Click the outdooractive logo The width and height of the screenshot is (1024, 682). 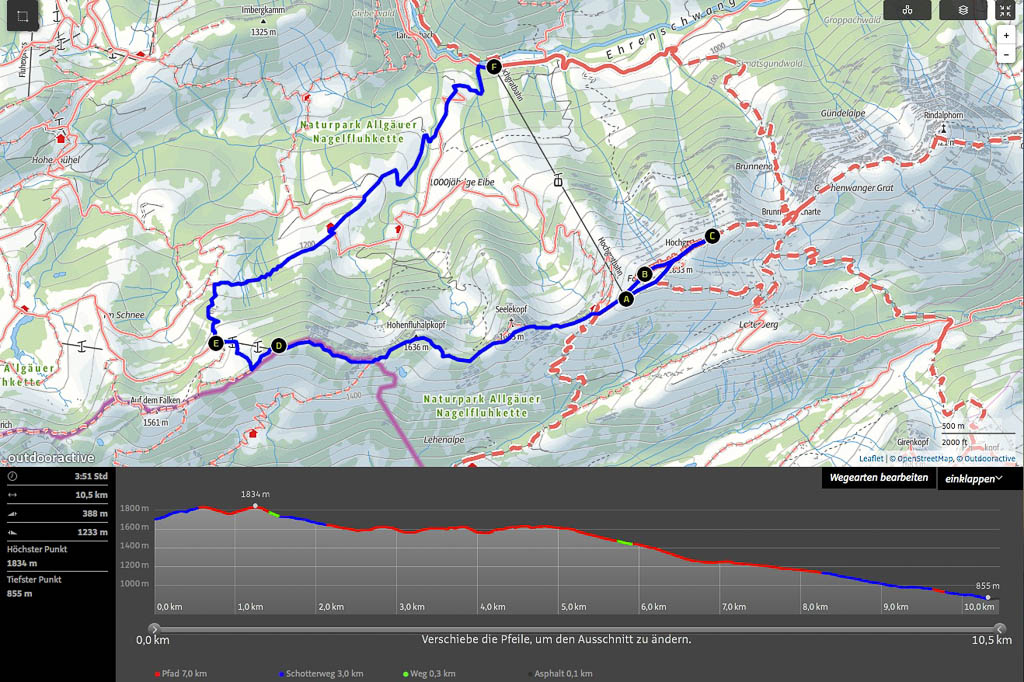click(x=50, y=458)
